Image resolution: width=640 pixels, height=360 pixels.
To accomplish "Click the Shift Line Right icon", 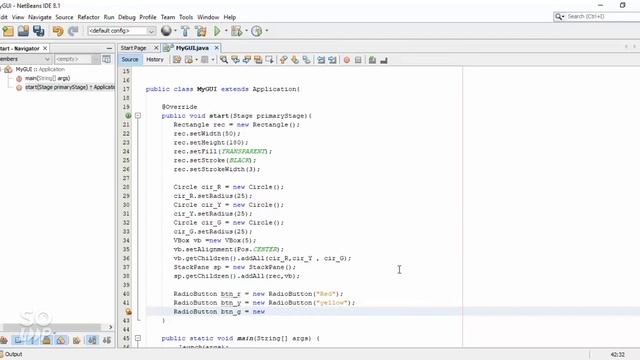I will coord(333,60).
